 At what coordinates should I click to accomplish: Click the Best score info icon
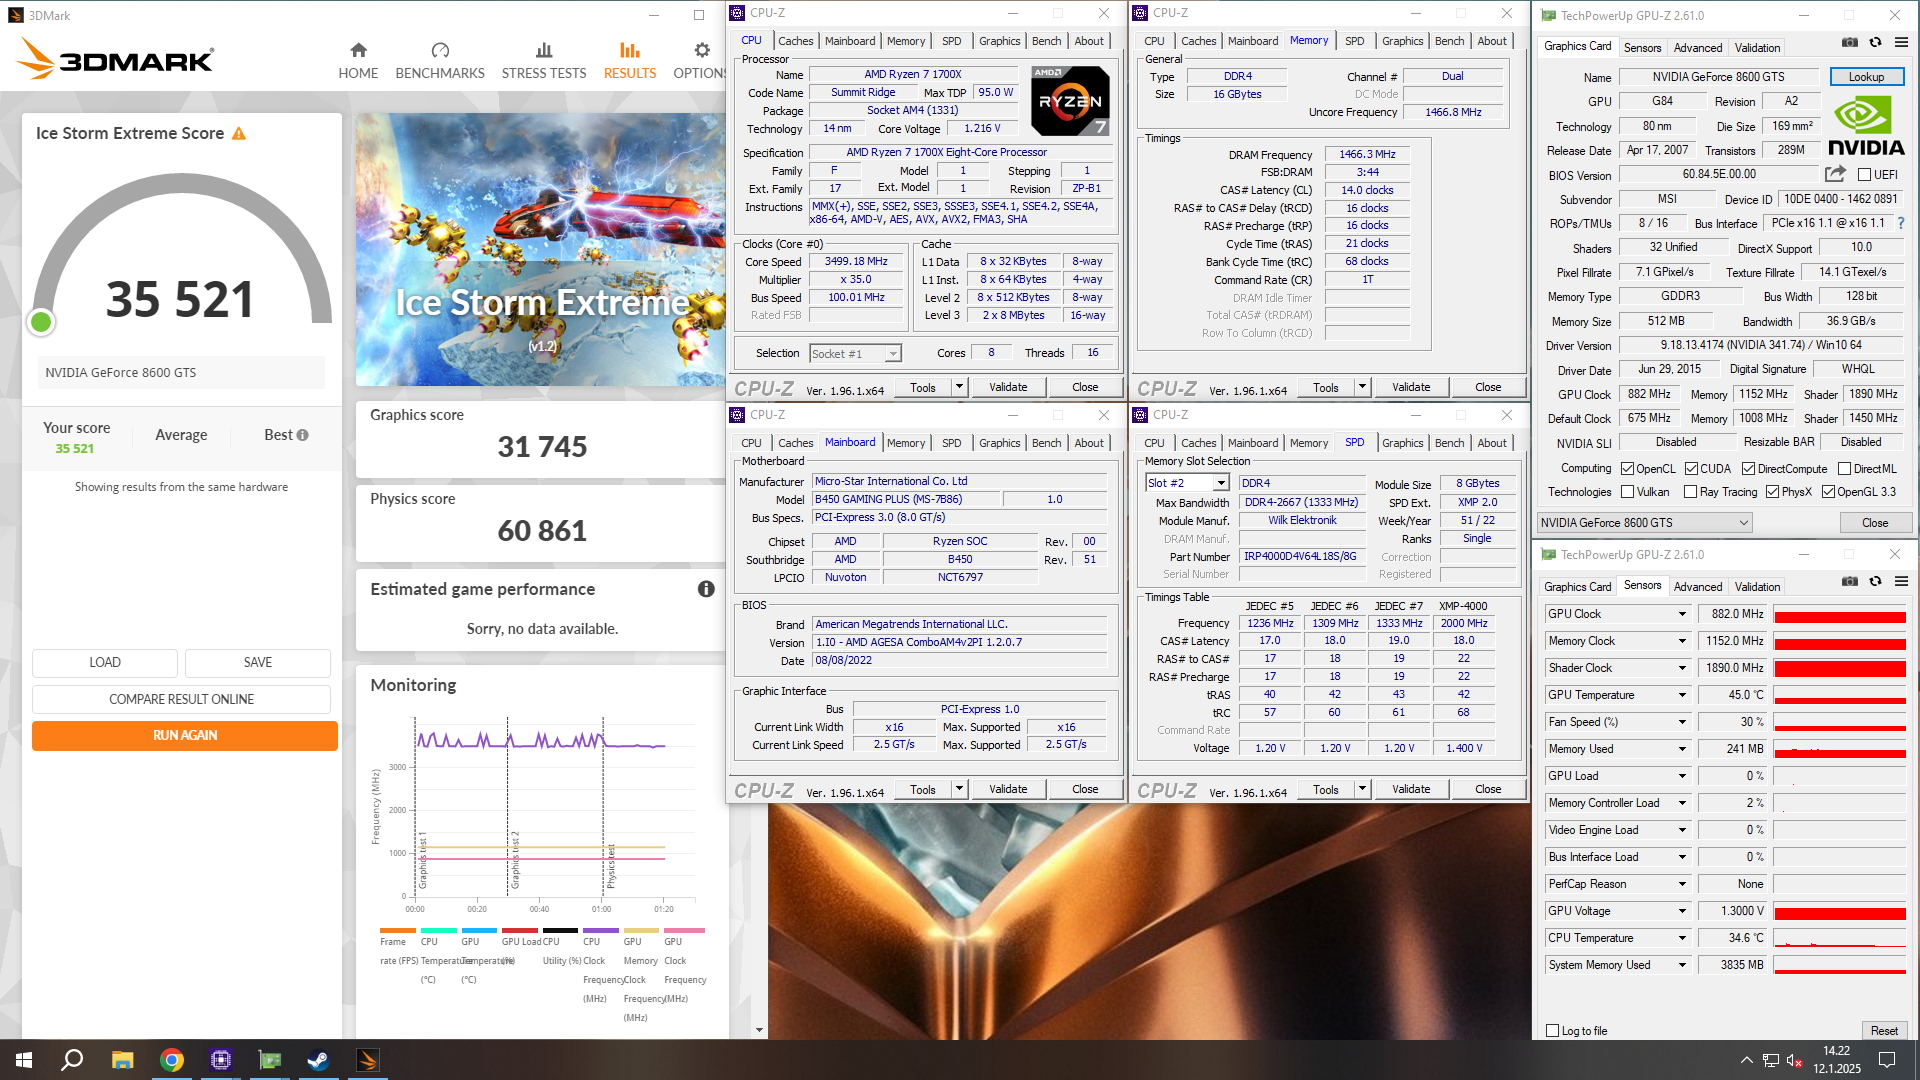coord(303,435)
